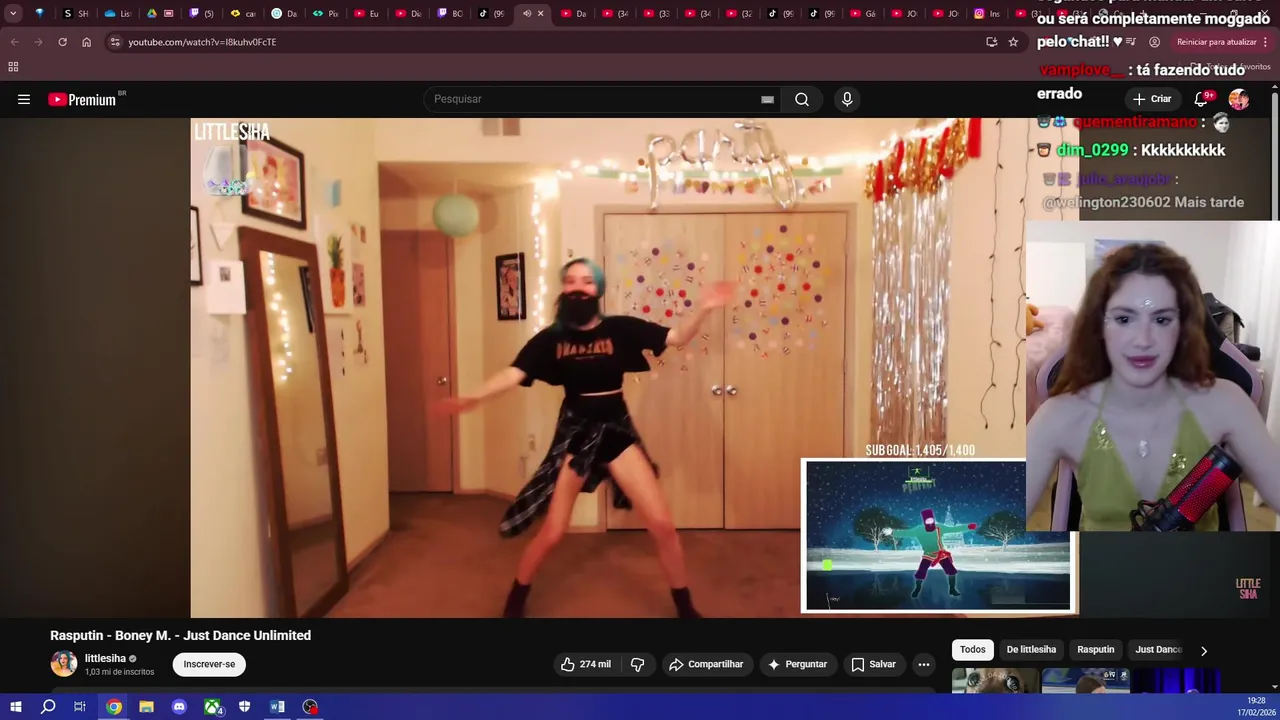Show more filter chips with right arrow

coord(1204,650)
